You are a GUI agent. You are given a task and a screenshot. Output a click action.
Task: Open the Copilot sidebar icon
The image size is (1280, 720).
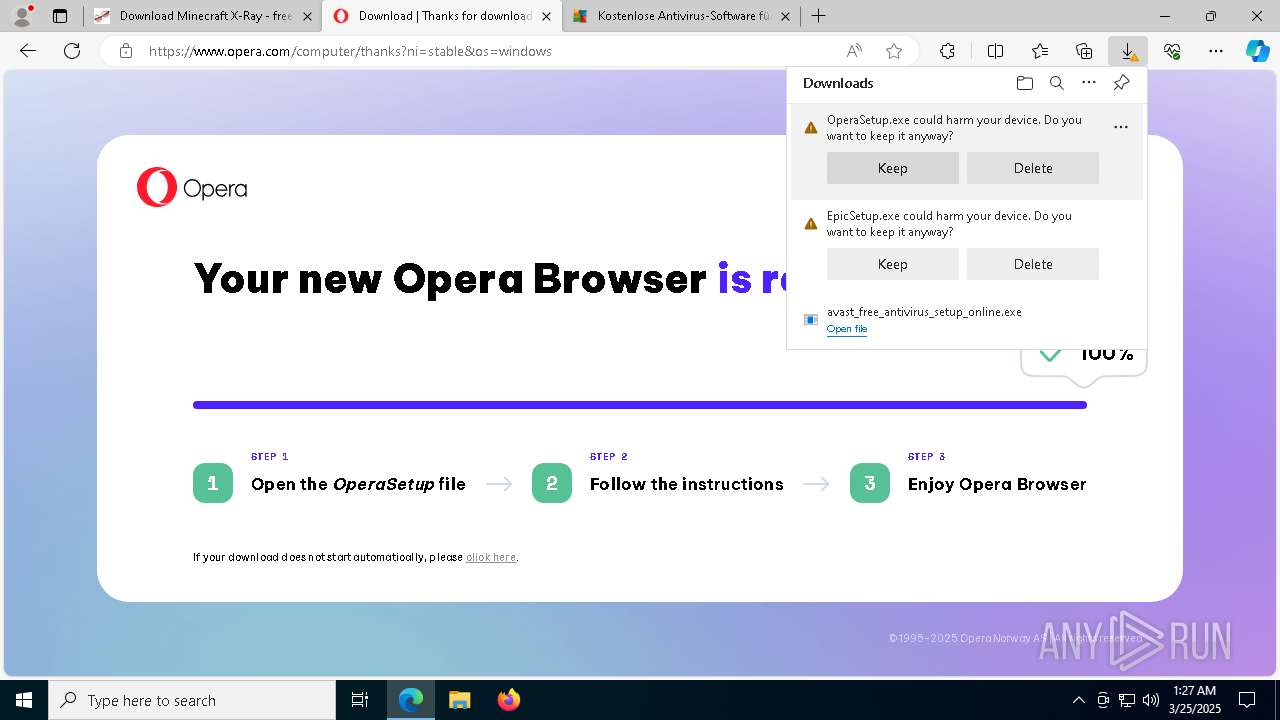[x=1257, y=51]
